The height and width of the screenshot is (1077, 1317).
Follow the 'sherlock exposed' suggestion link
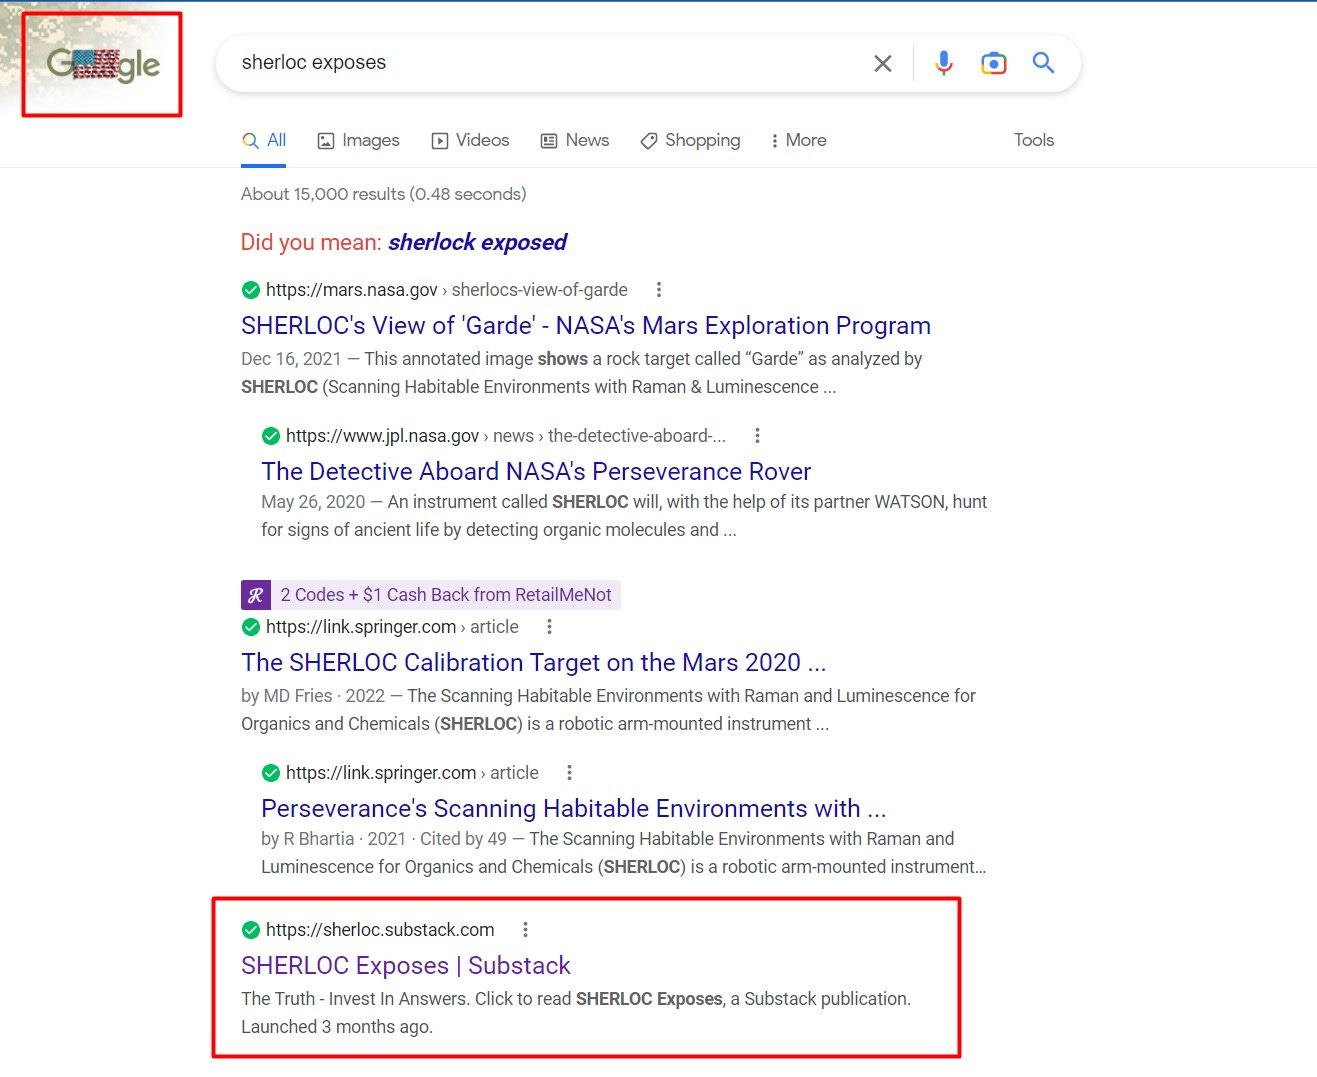477,242
